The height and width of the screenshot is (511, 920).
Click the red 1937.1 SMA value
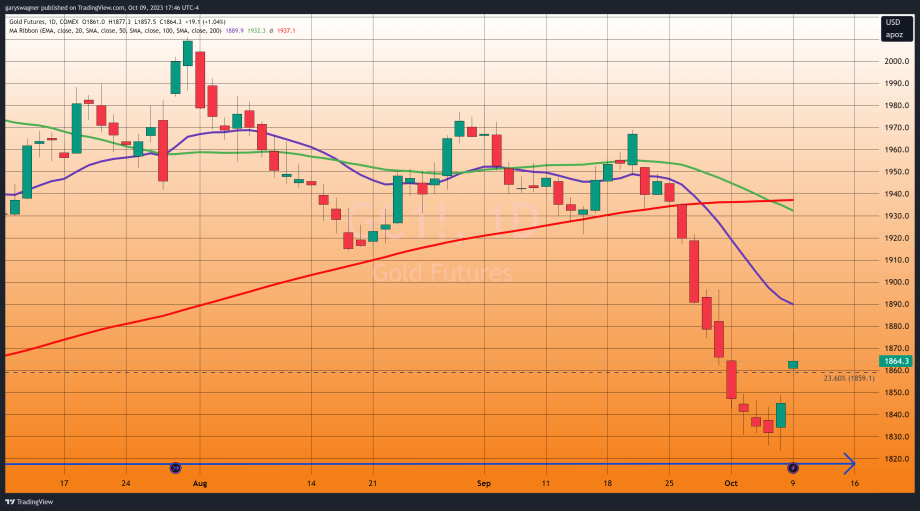(x=285, y=31)
